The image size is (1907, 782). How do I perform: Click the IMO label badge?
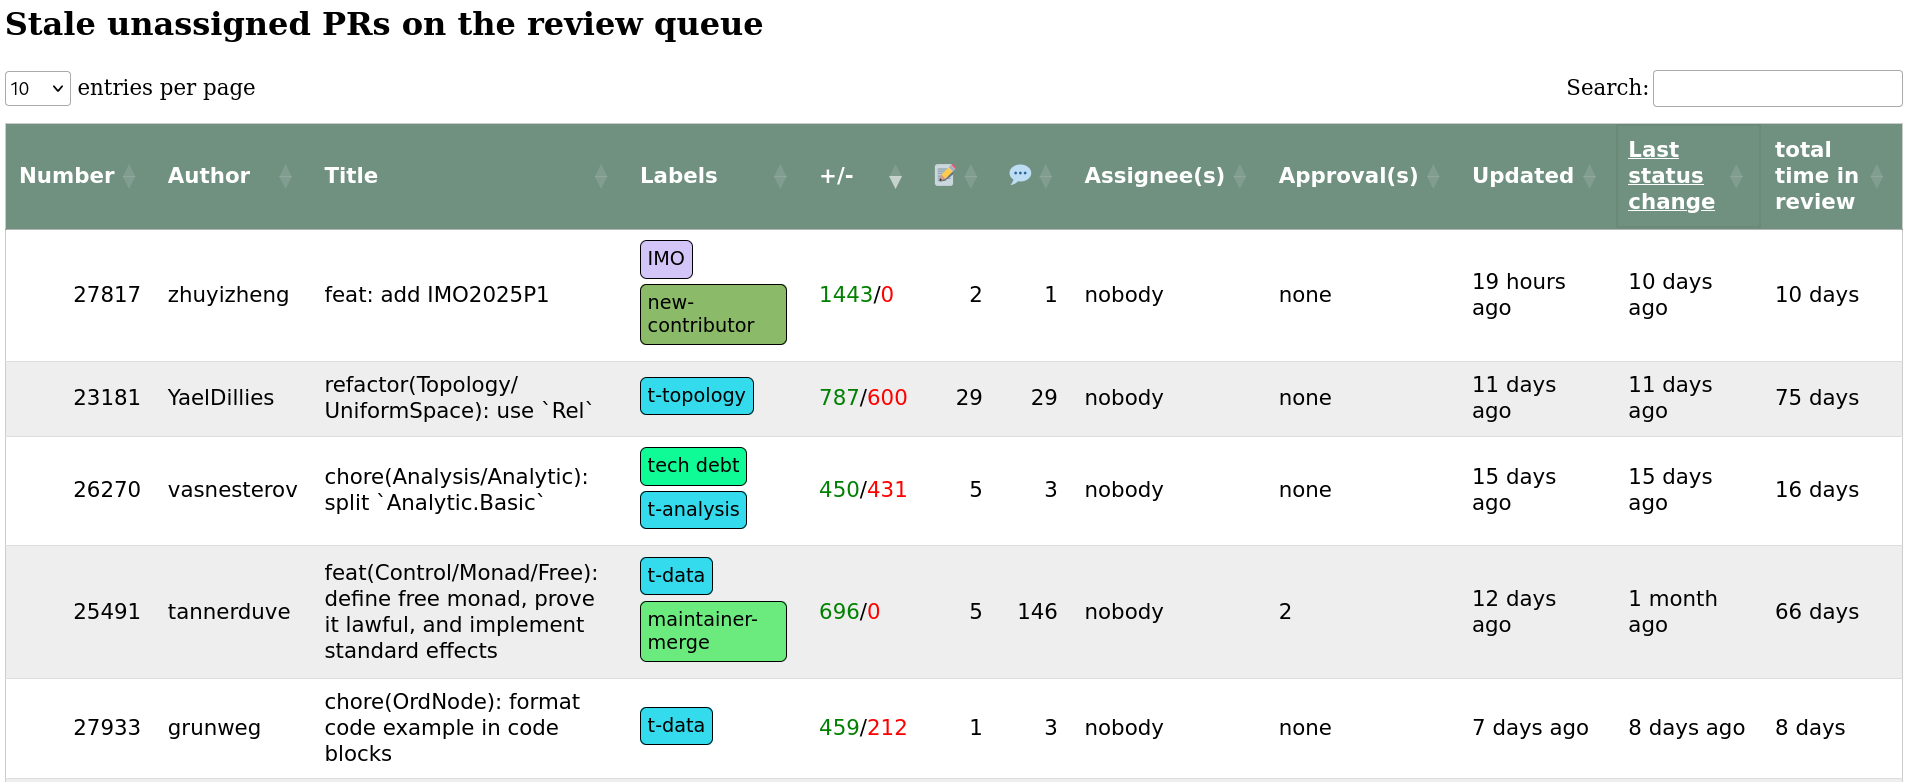tap(666, 259)
